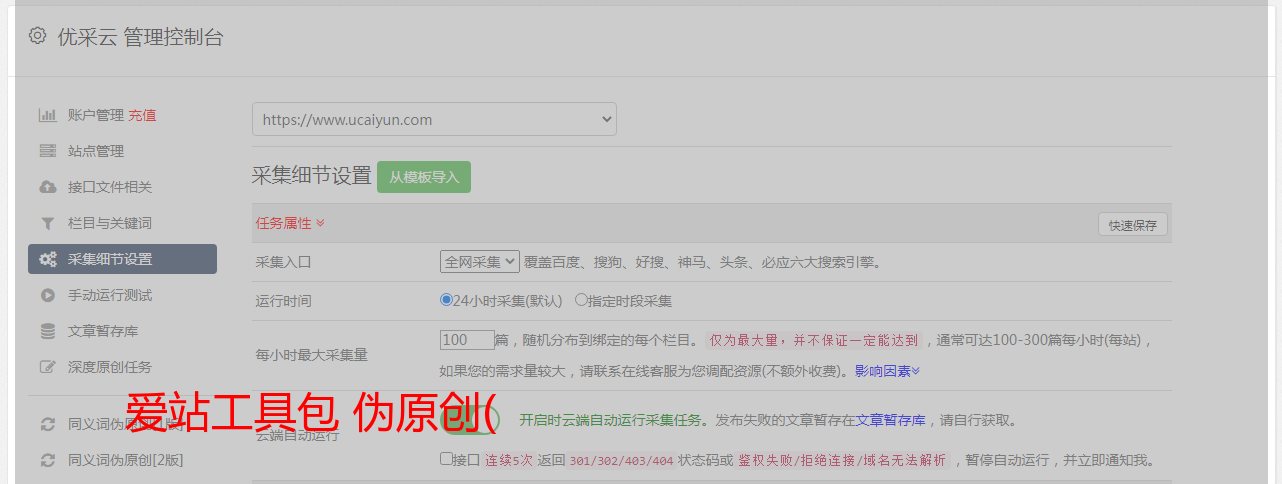The height and width of the screenshot is (484, 1282).
Task: Click the cloud upload icon for 接口文件相关
Action: [47, 187]
